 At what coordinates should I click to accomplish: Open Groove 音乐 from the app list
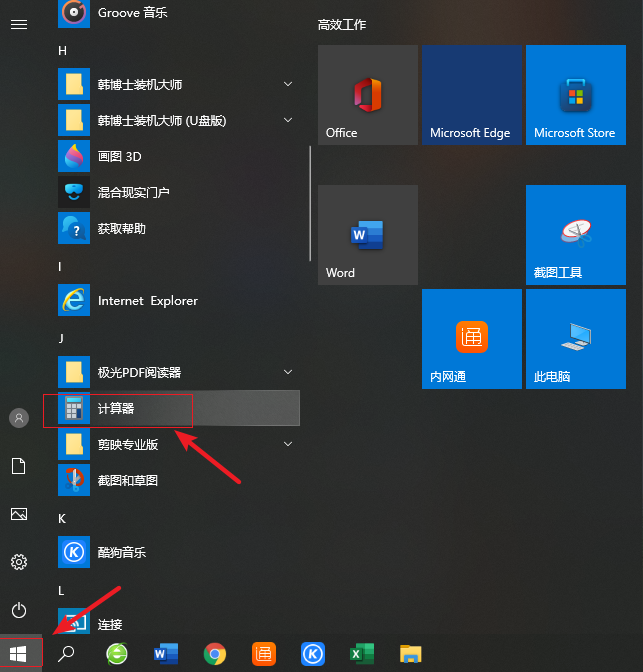click(132, 13)
